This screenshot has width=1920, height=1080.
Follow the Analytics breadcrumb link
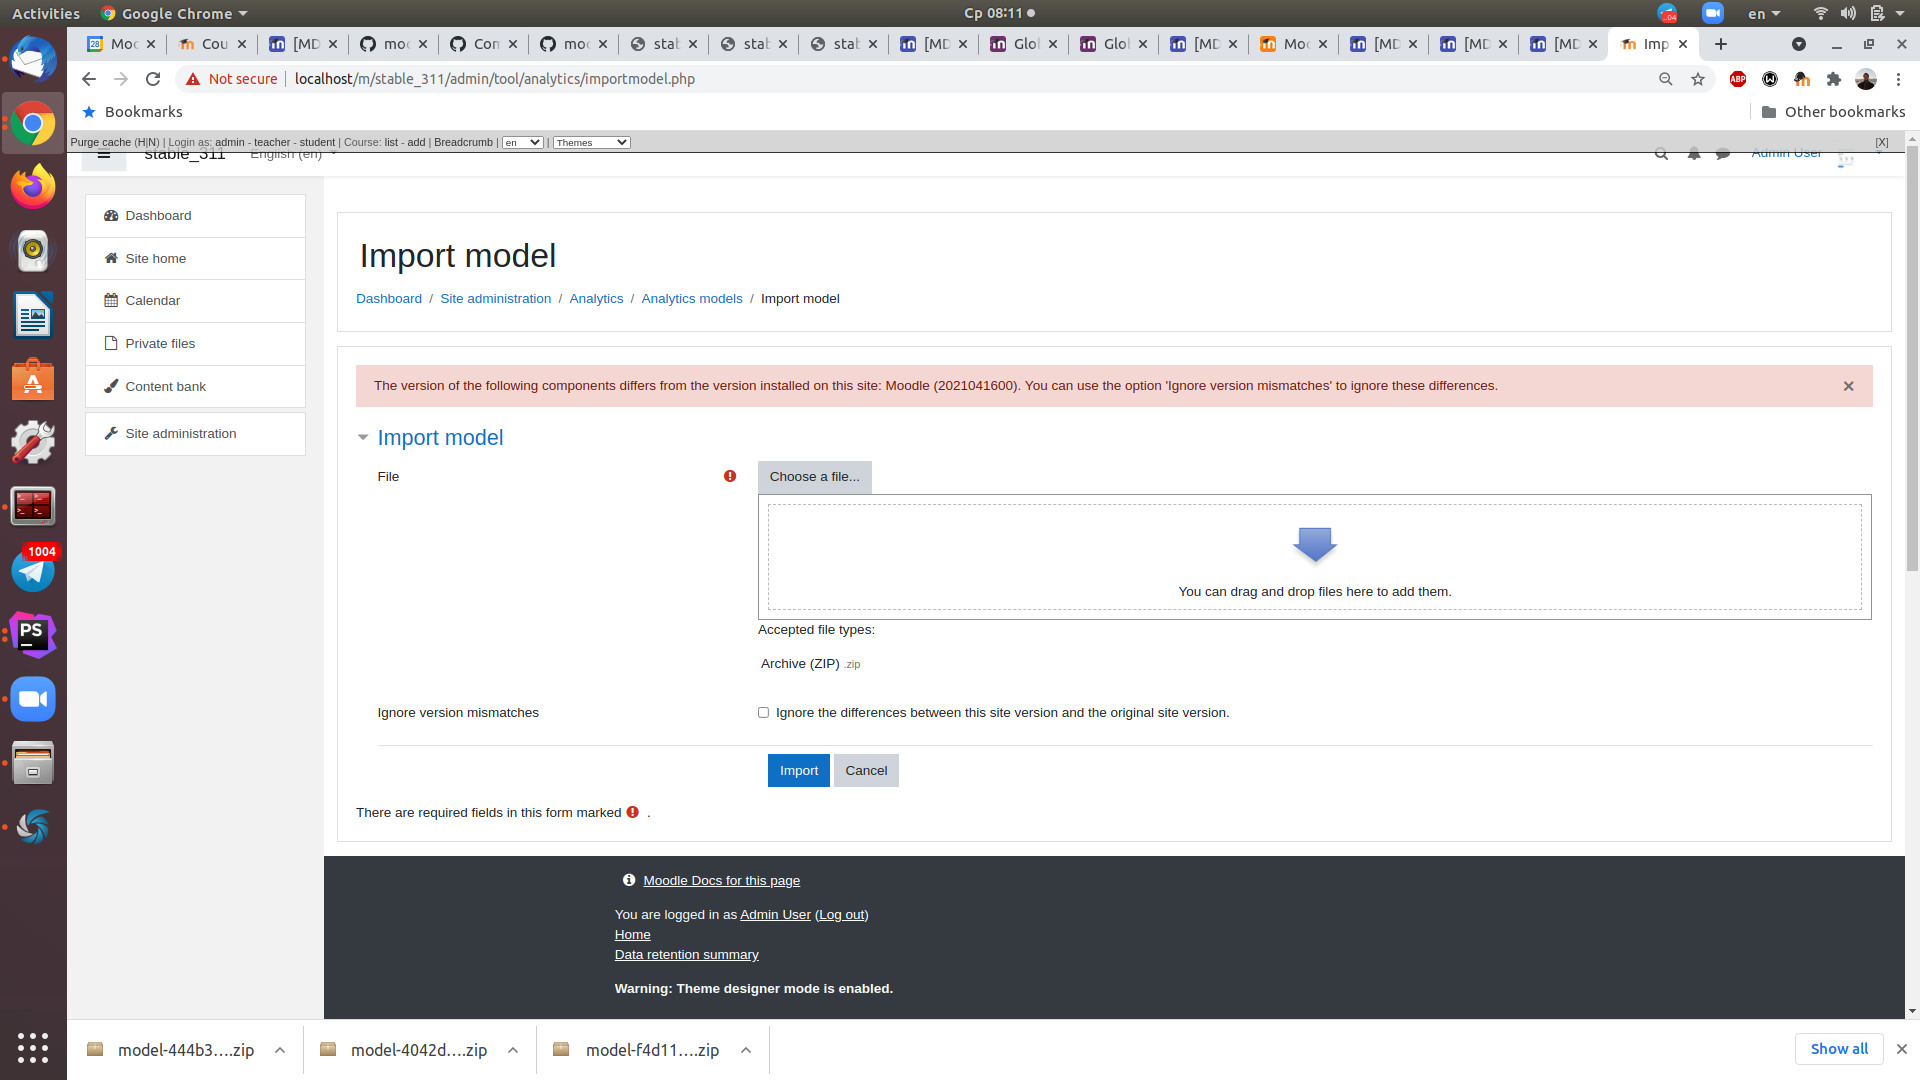tap(596, 299)
